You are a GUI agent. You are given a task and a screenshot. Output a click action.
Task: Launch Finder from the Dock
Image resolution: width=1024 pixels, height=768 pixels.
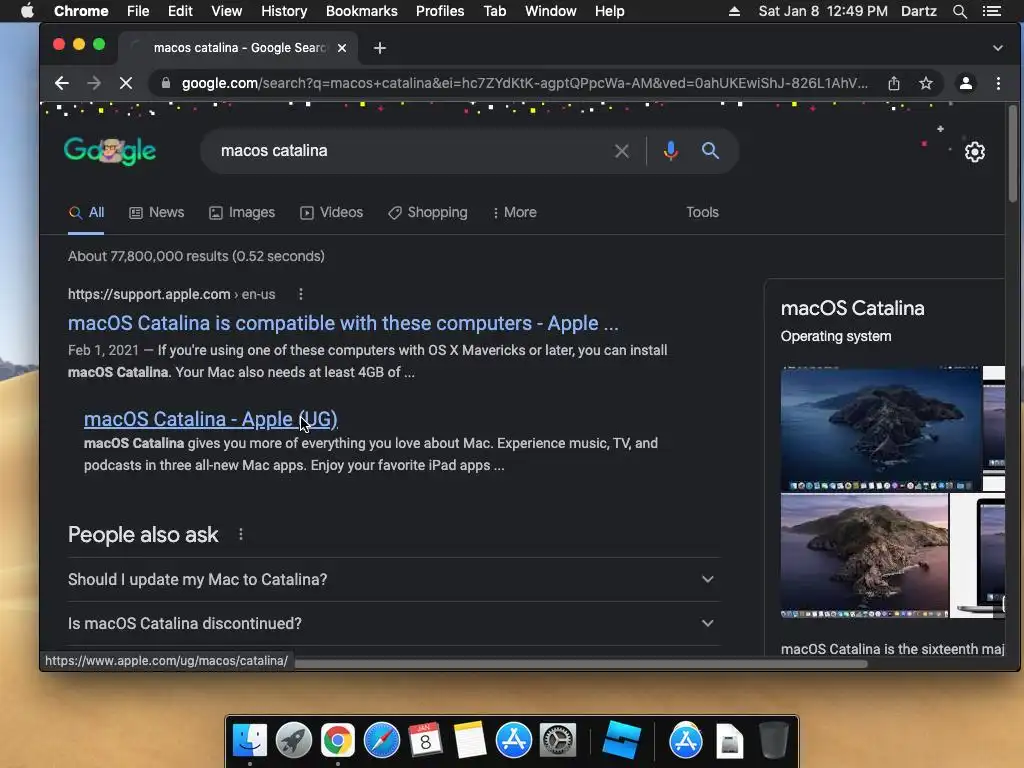click(250, 741)
